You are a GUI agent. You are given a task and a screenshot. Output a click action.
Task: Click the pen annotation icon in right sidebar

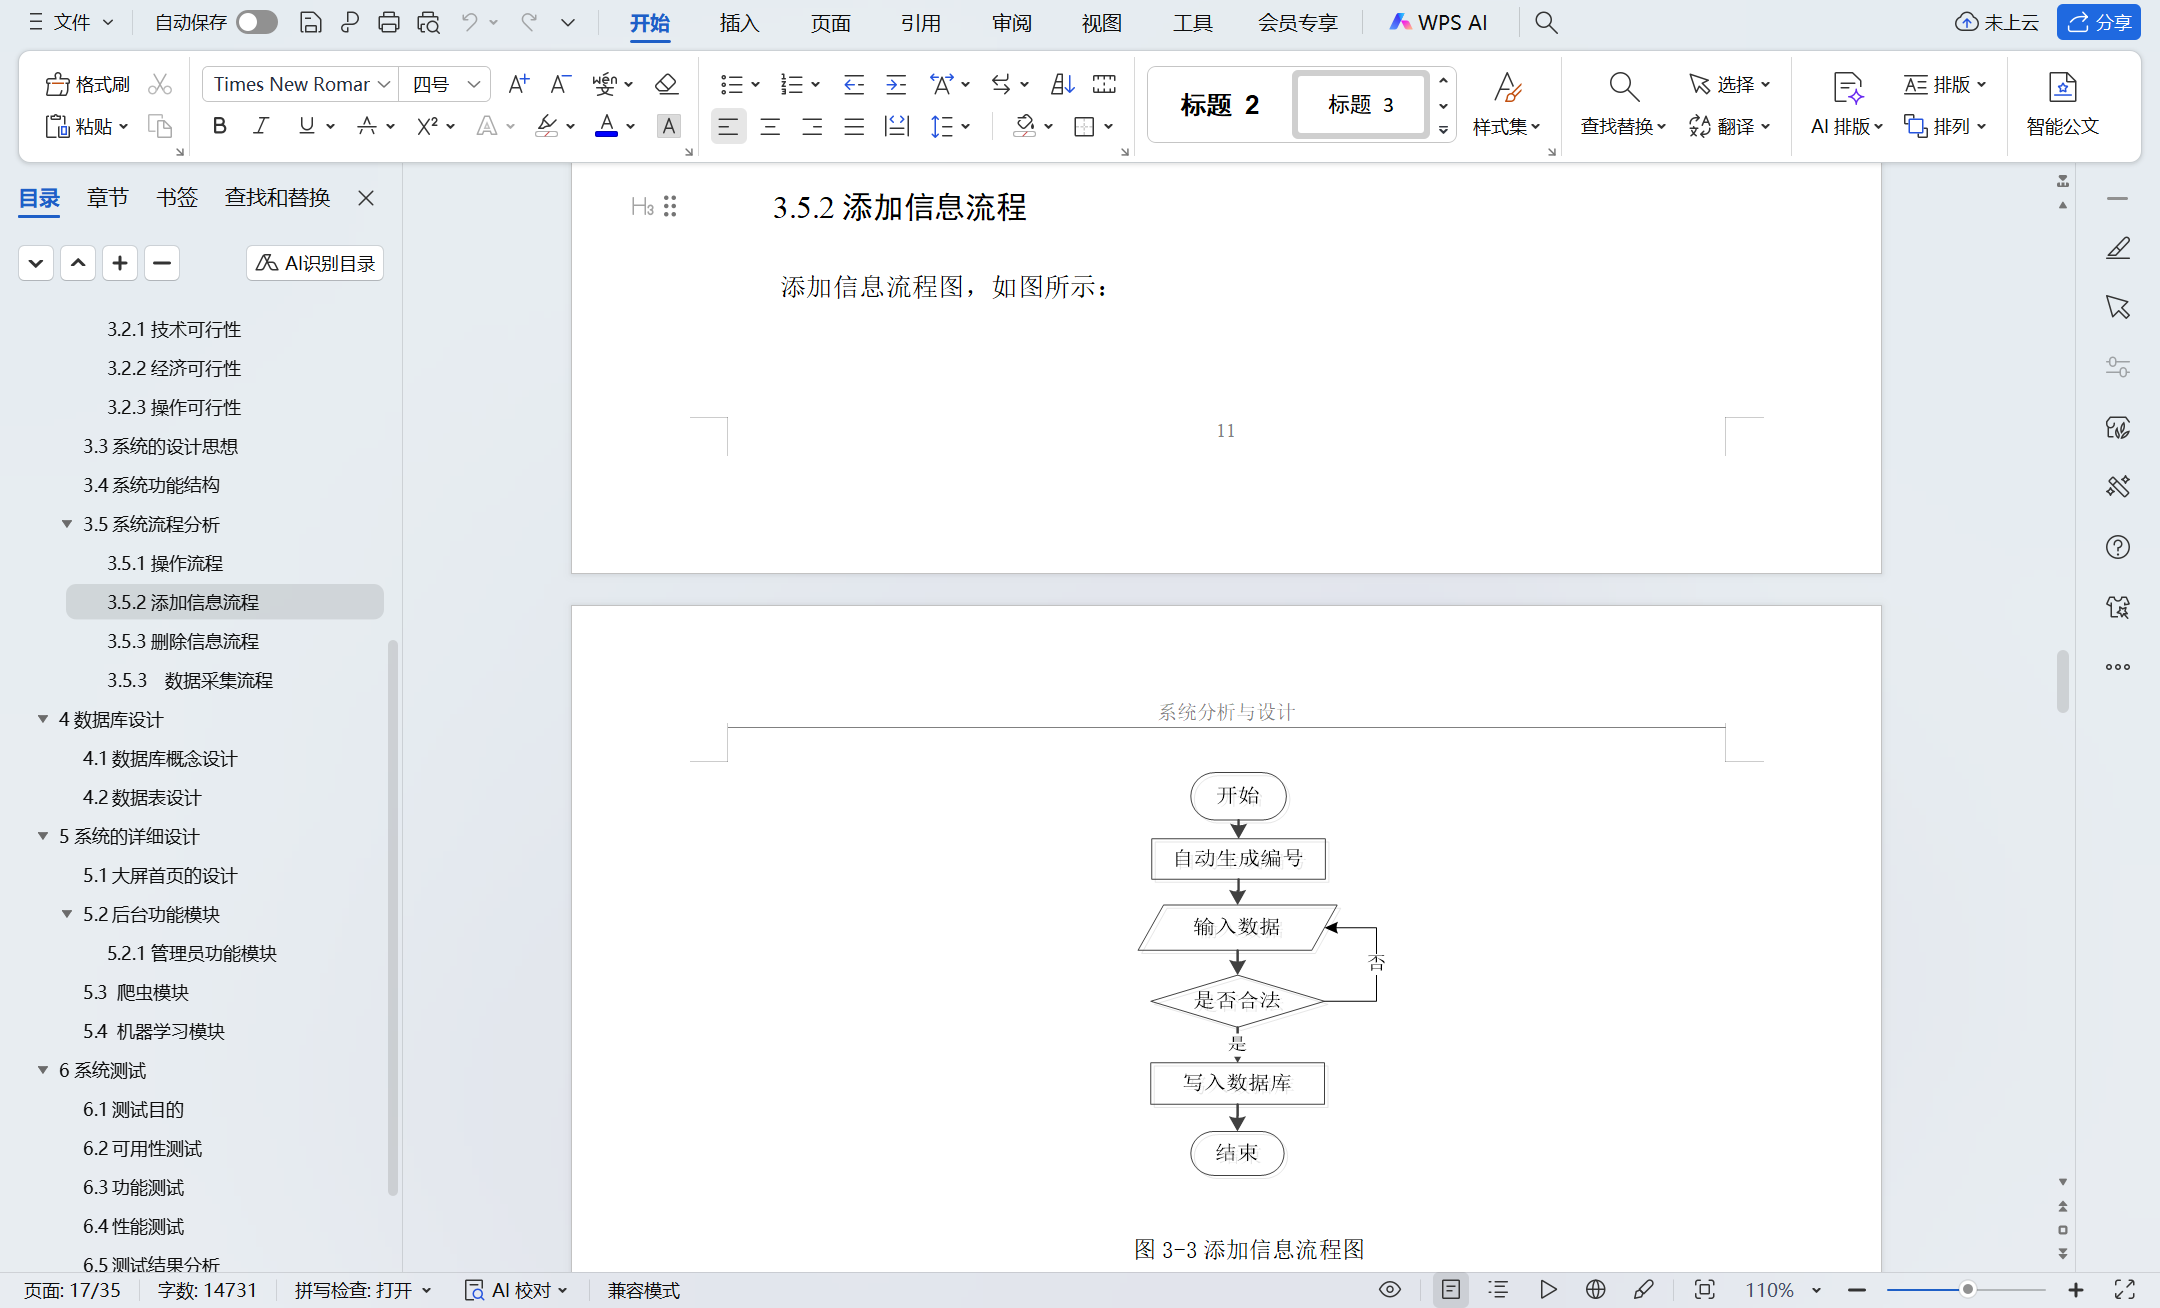pyautogui.click(x=2118, y=248)
